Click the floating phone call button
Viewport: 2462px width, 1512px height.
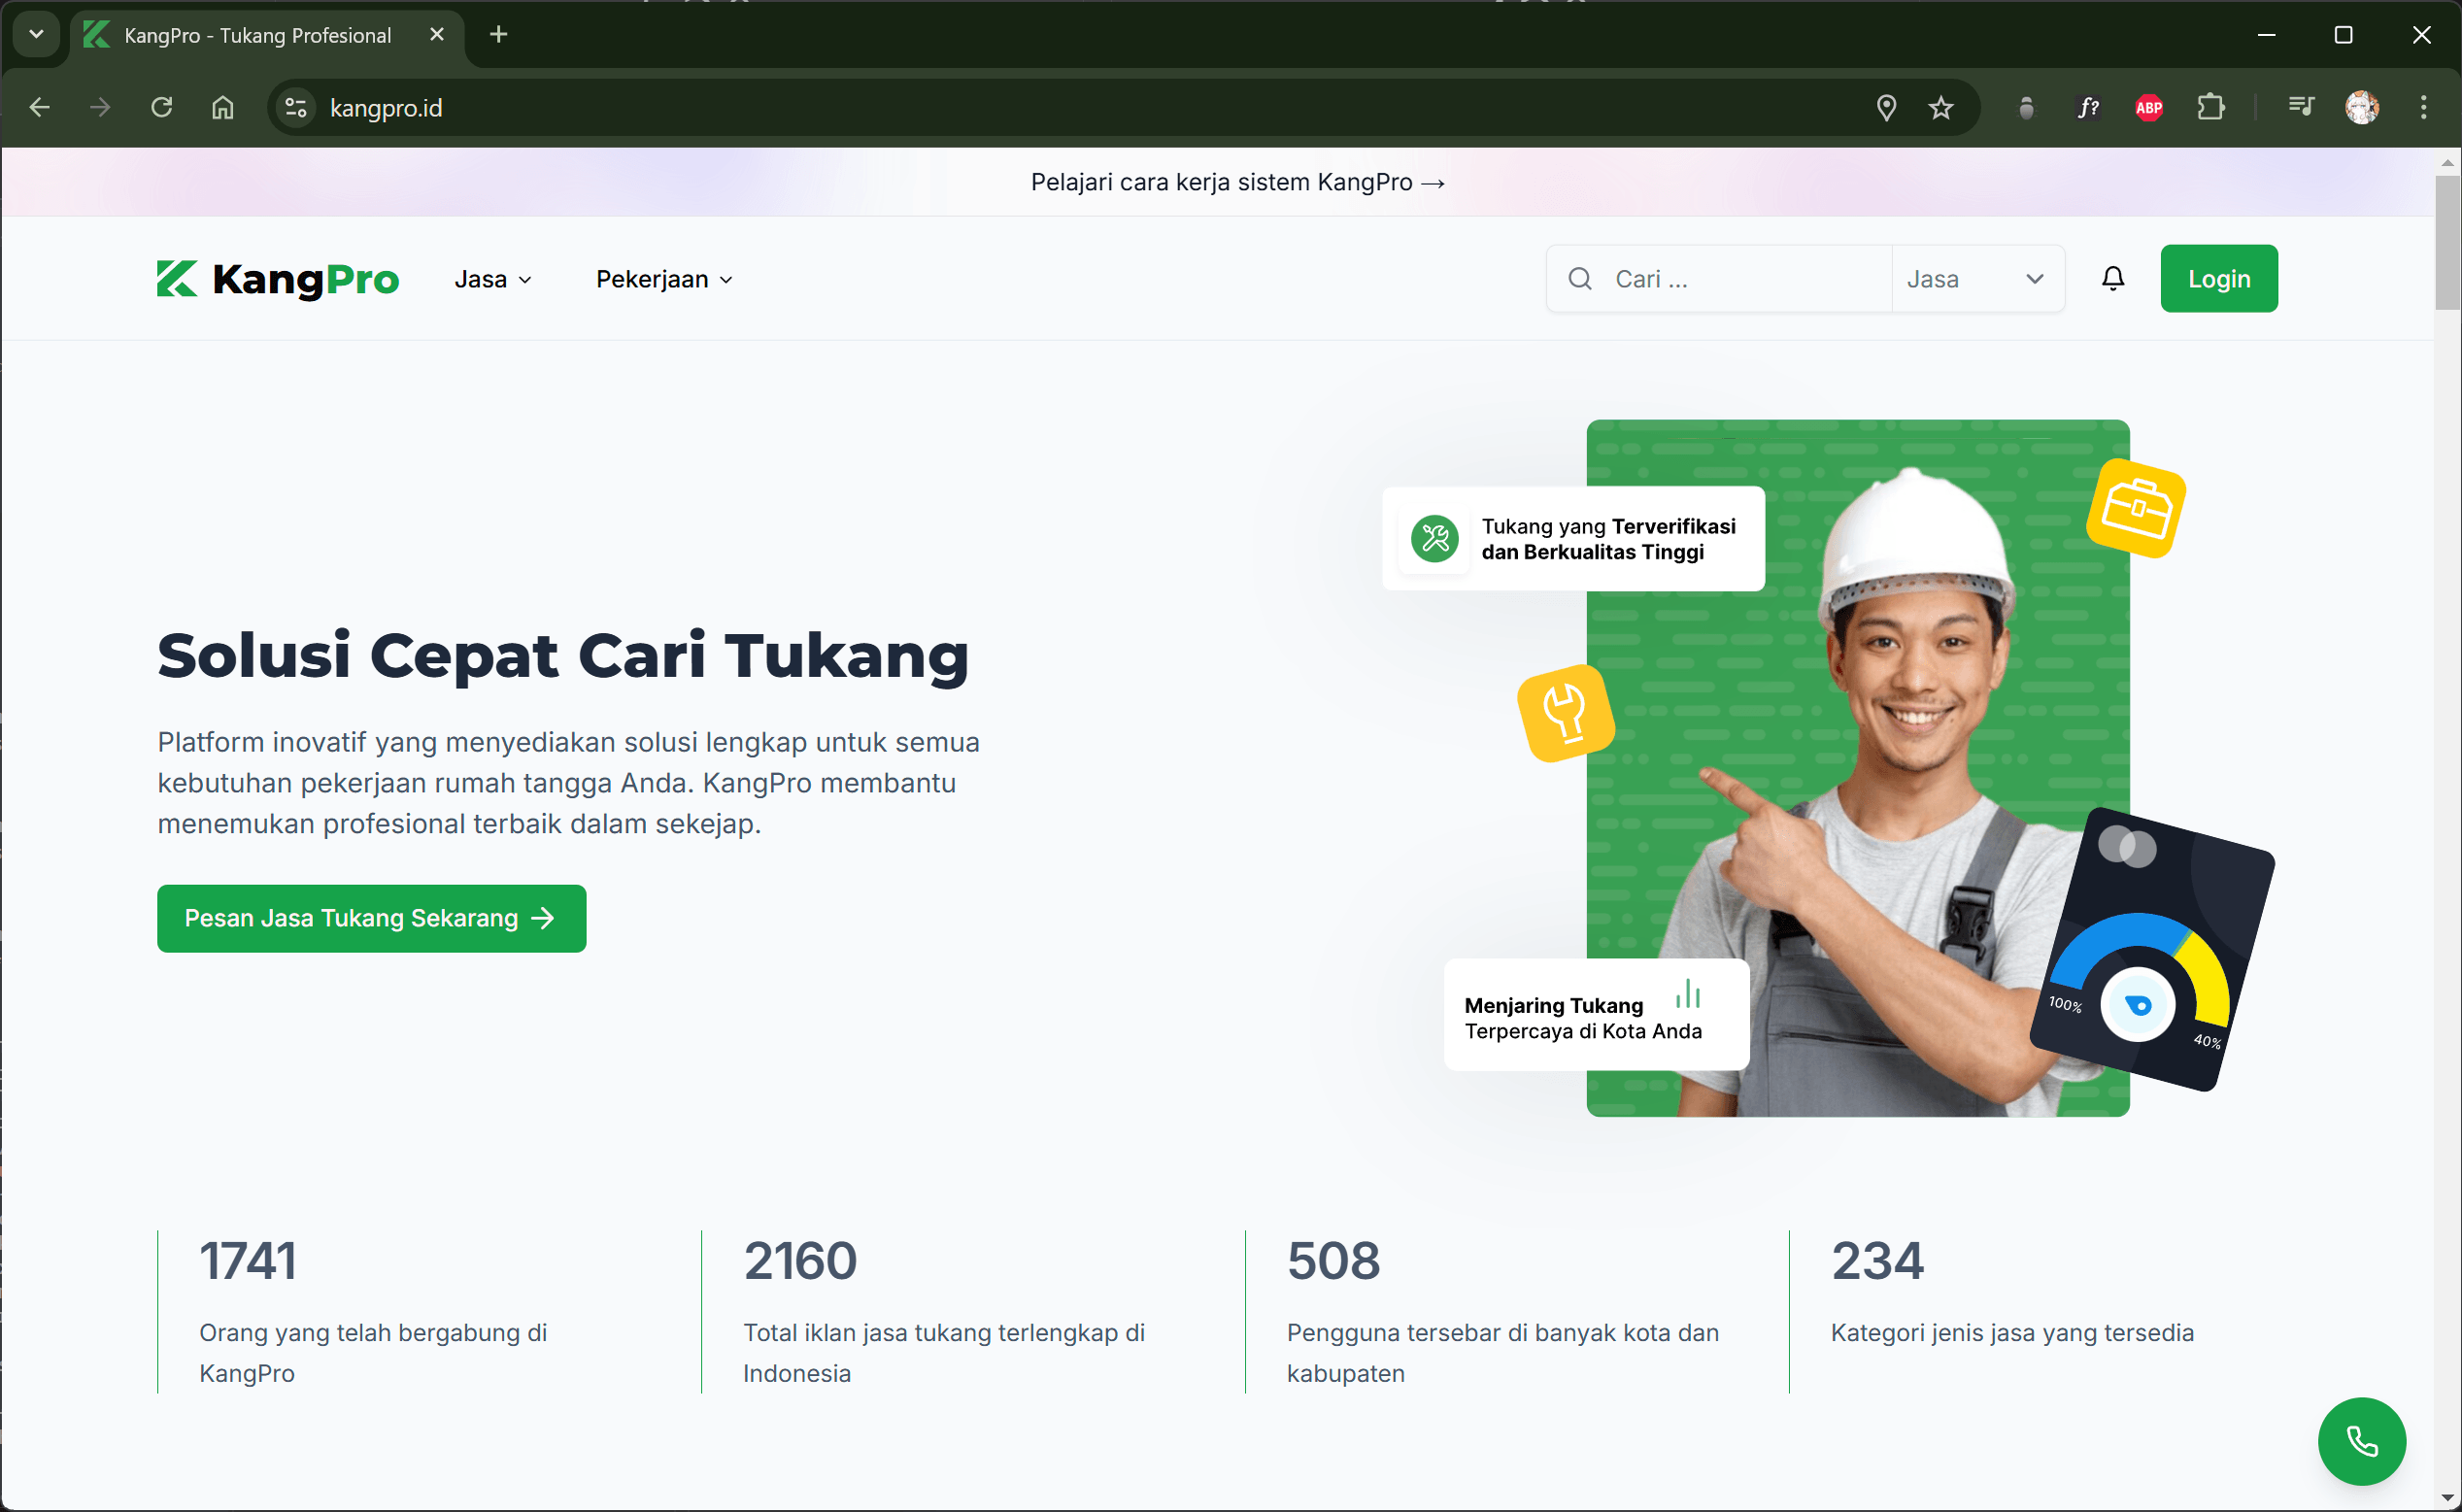click(x=2362, y=1441)
